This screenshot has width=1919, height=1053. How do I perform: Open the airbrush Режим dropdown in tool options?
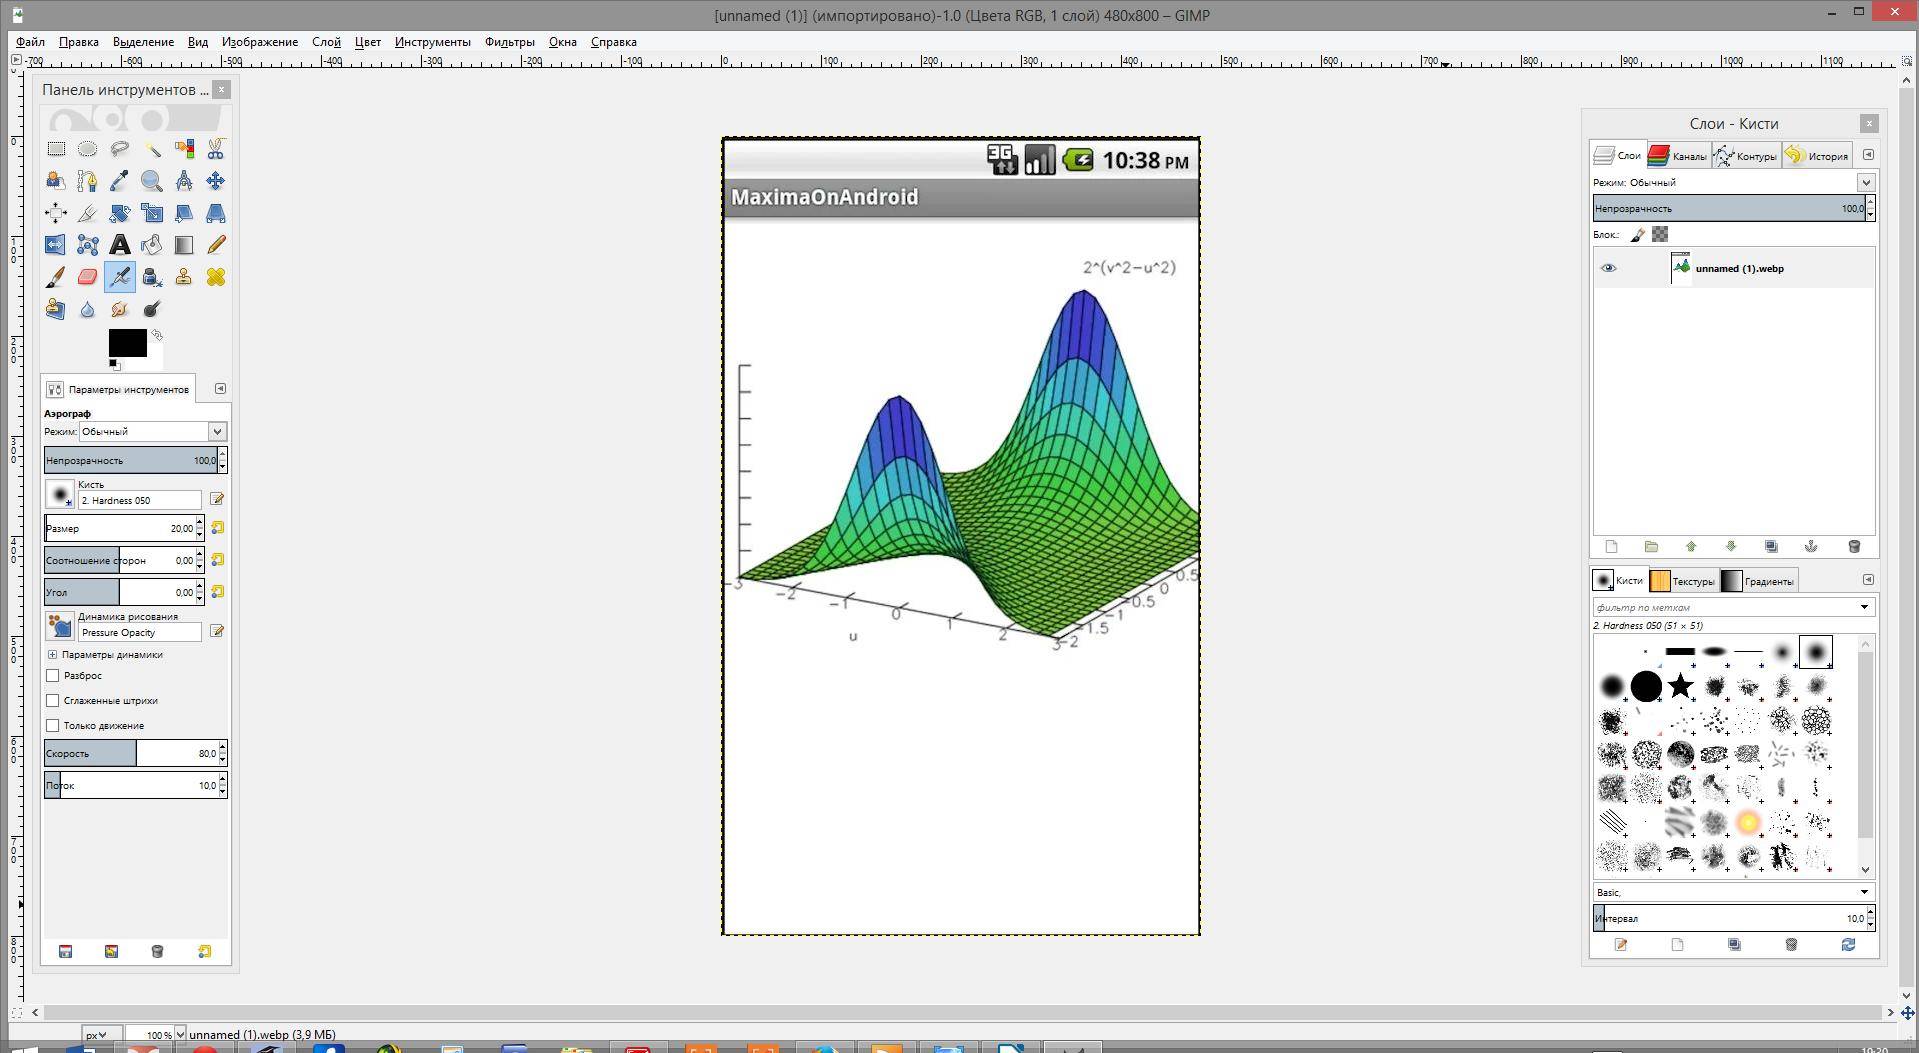(153, 432)
